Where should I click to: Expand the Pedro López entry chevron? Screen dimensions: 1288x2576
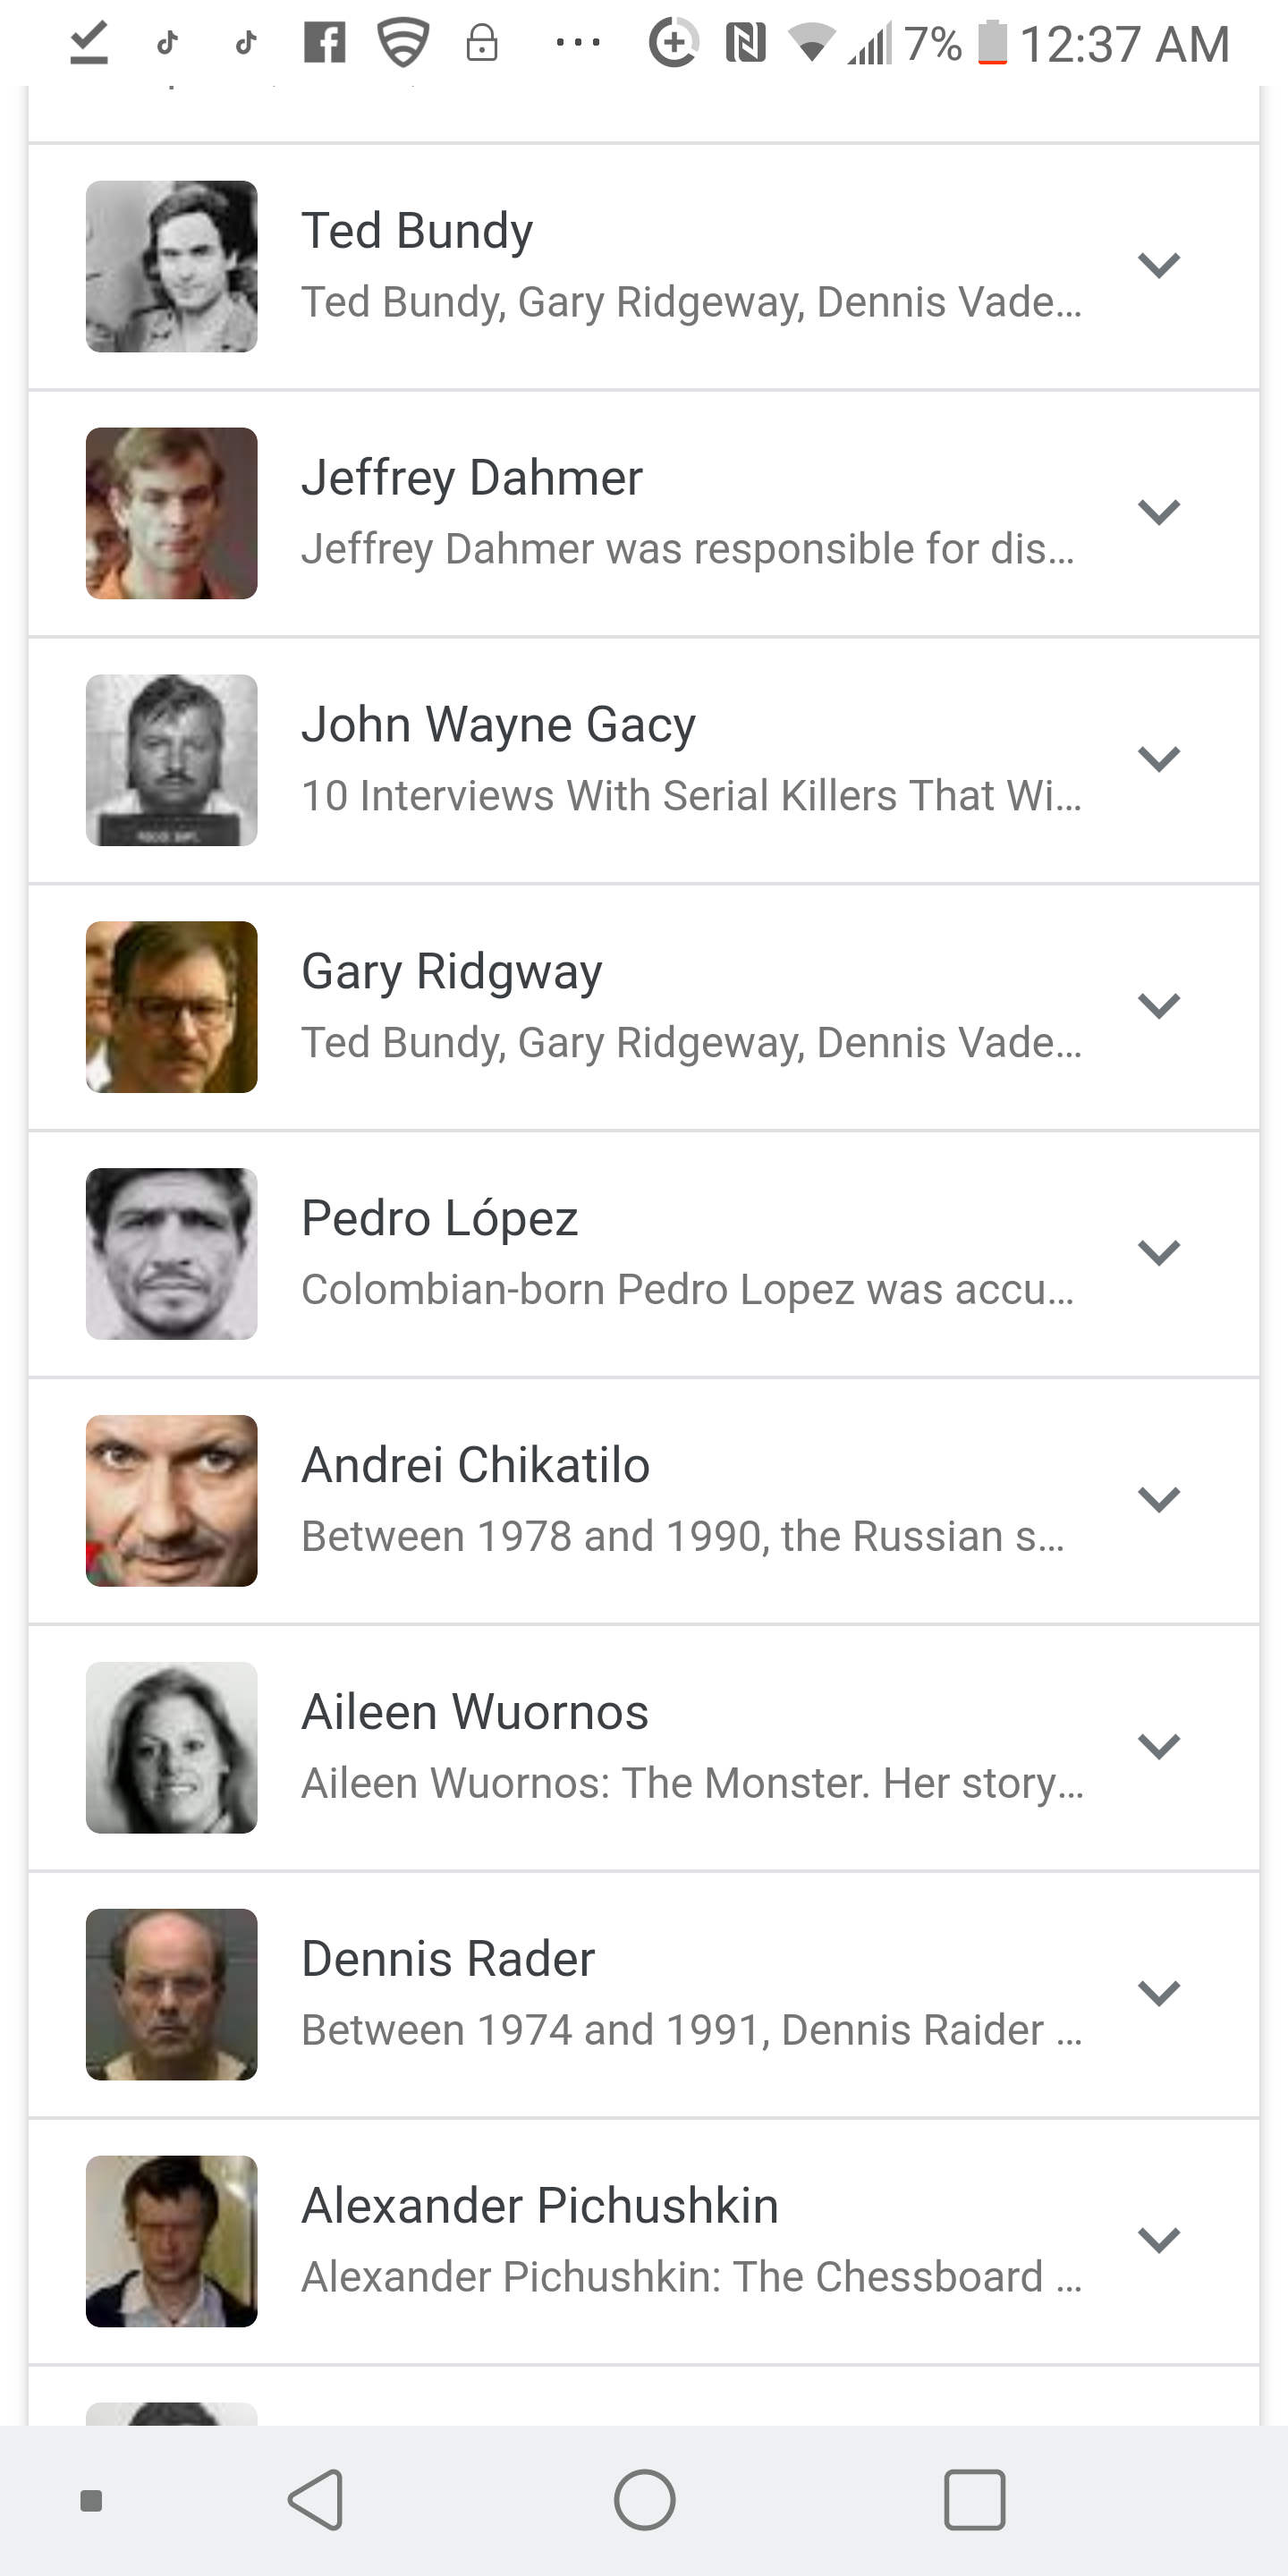click(1159, 1252)
